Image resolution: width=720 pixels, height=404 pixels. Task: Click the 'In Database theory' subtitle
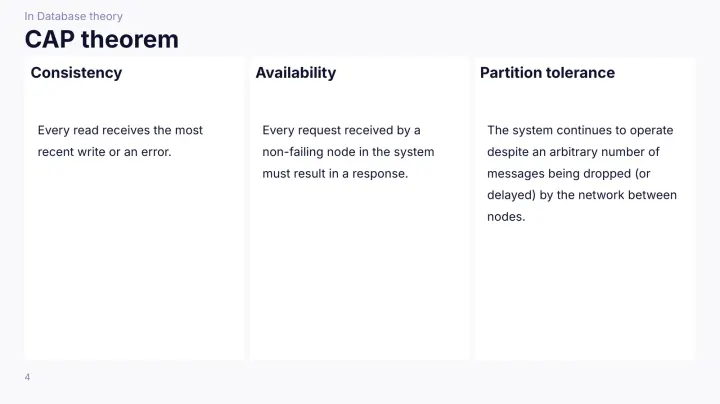(73, 16)
